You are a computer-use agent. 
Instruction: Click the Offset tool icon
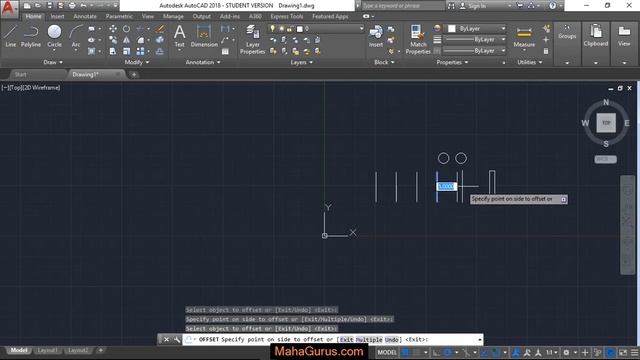(x=160, y=51)
